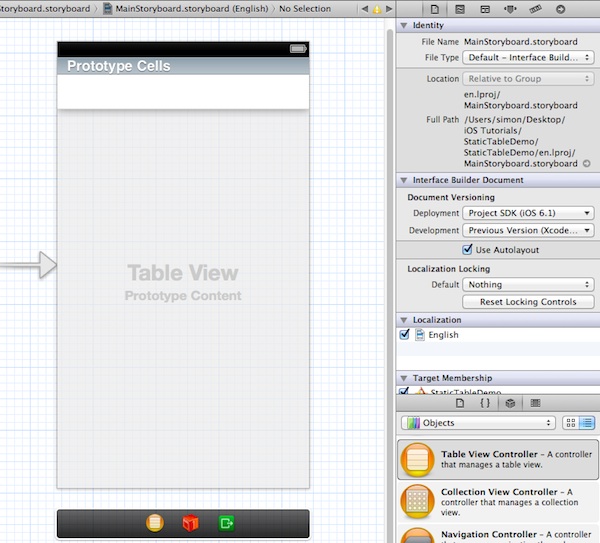600x543 pixels.
Task: Open the File Type dropdown
Action: coord(528,58)
